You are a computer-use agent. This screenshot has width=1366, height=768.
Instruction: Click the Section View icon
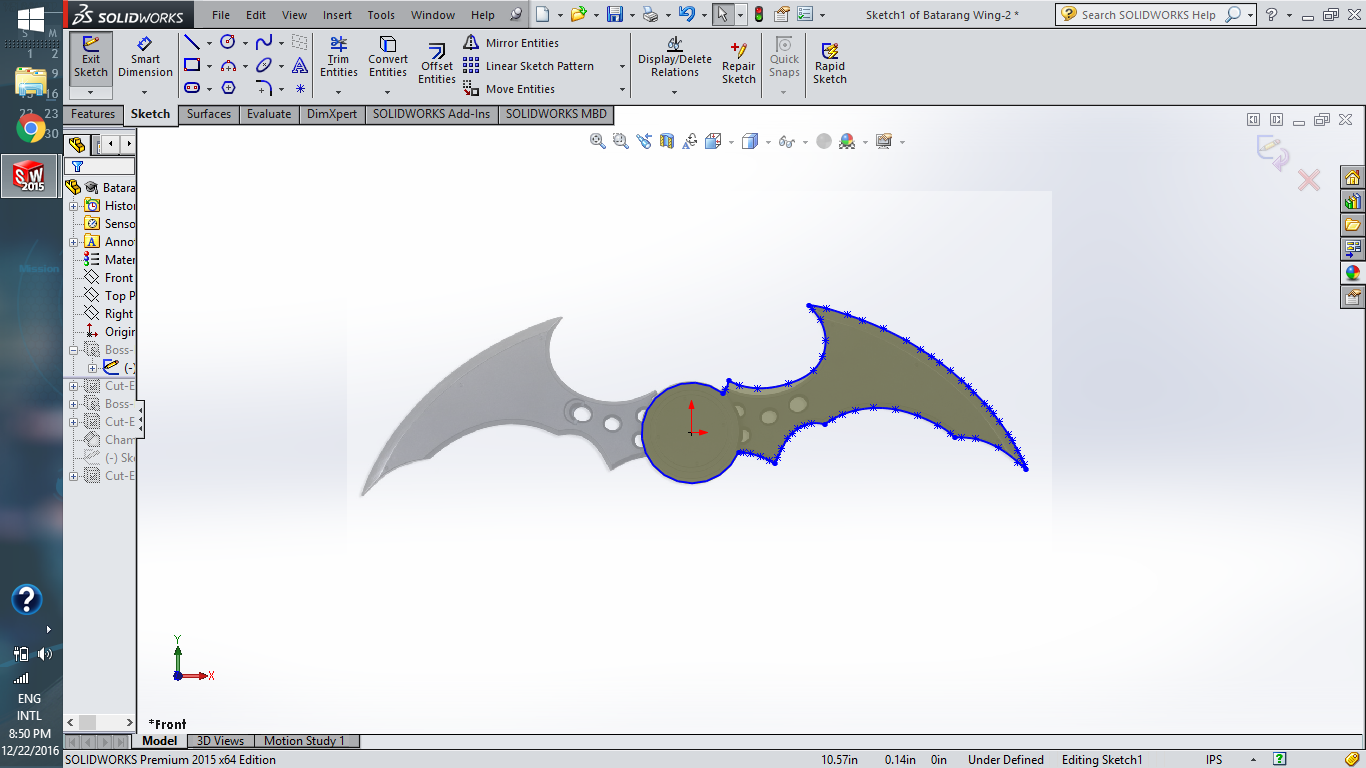tap(667, 141)
